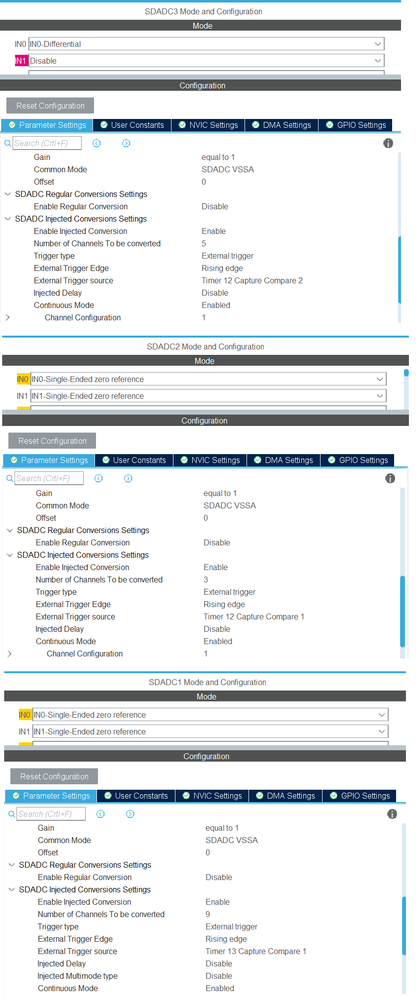Click Reset Configuration in SDADC2 panel
Screen dimensions: 419x999
click(x=52, y=441)
